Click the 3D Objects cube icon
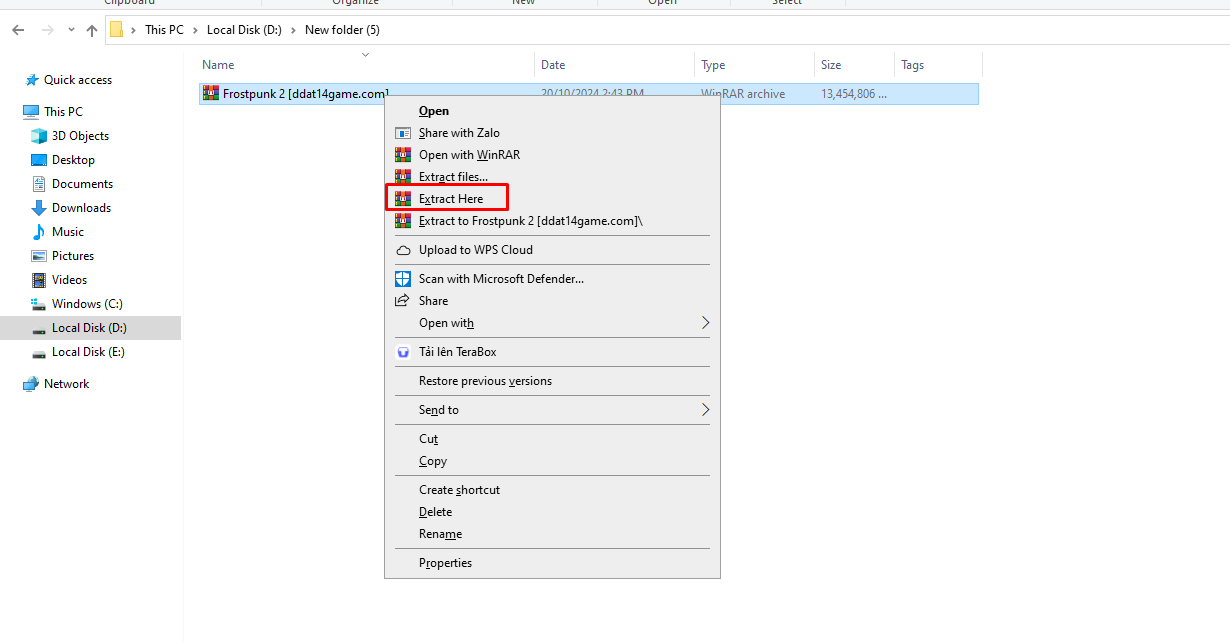The height and width of the screenshot is (642, 1230). (x=39, y=136)
